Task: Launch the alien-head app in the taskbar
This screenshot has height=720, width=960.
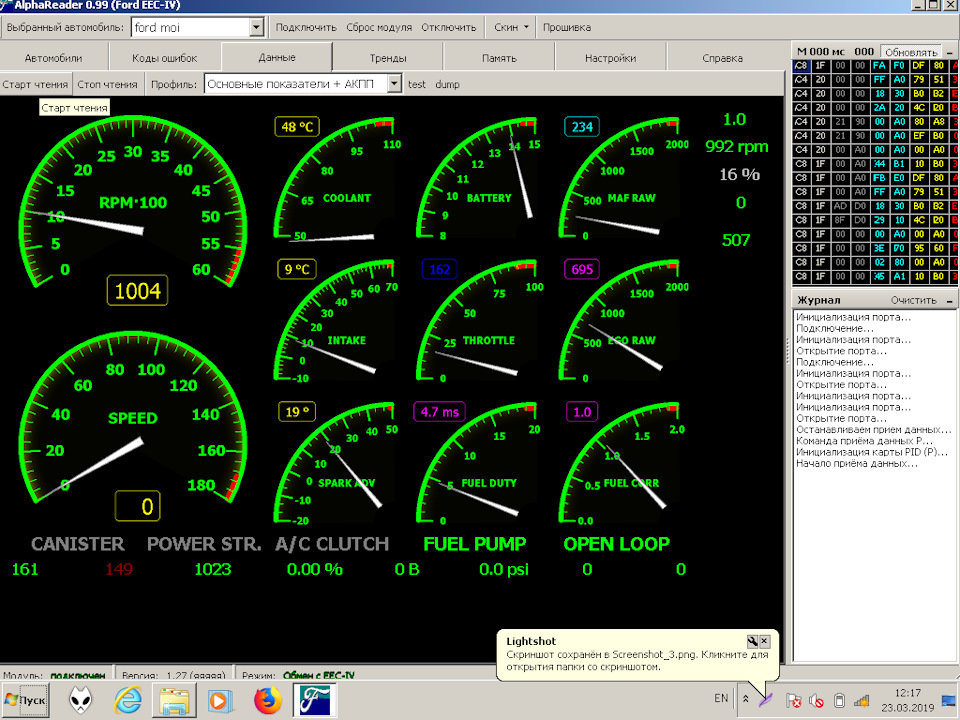Action: pyautogui.click(x=80, y=700)
